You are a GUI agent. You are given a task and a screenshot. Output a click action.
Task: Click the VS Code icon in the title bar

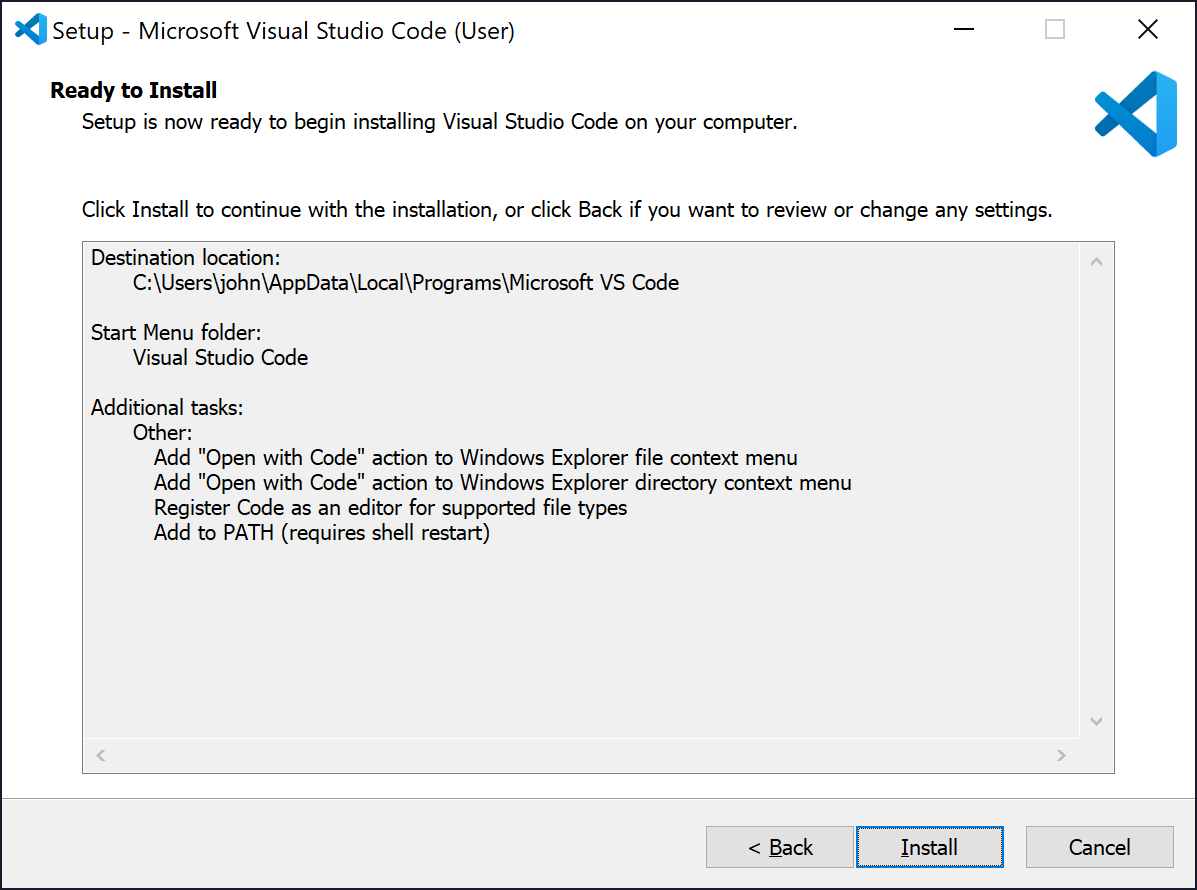(31, 30)
